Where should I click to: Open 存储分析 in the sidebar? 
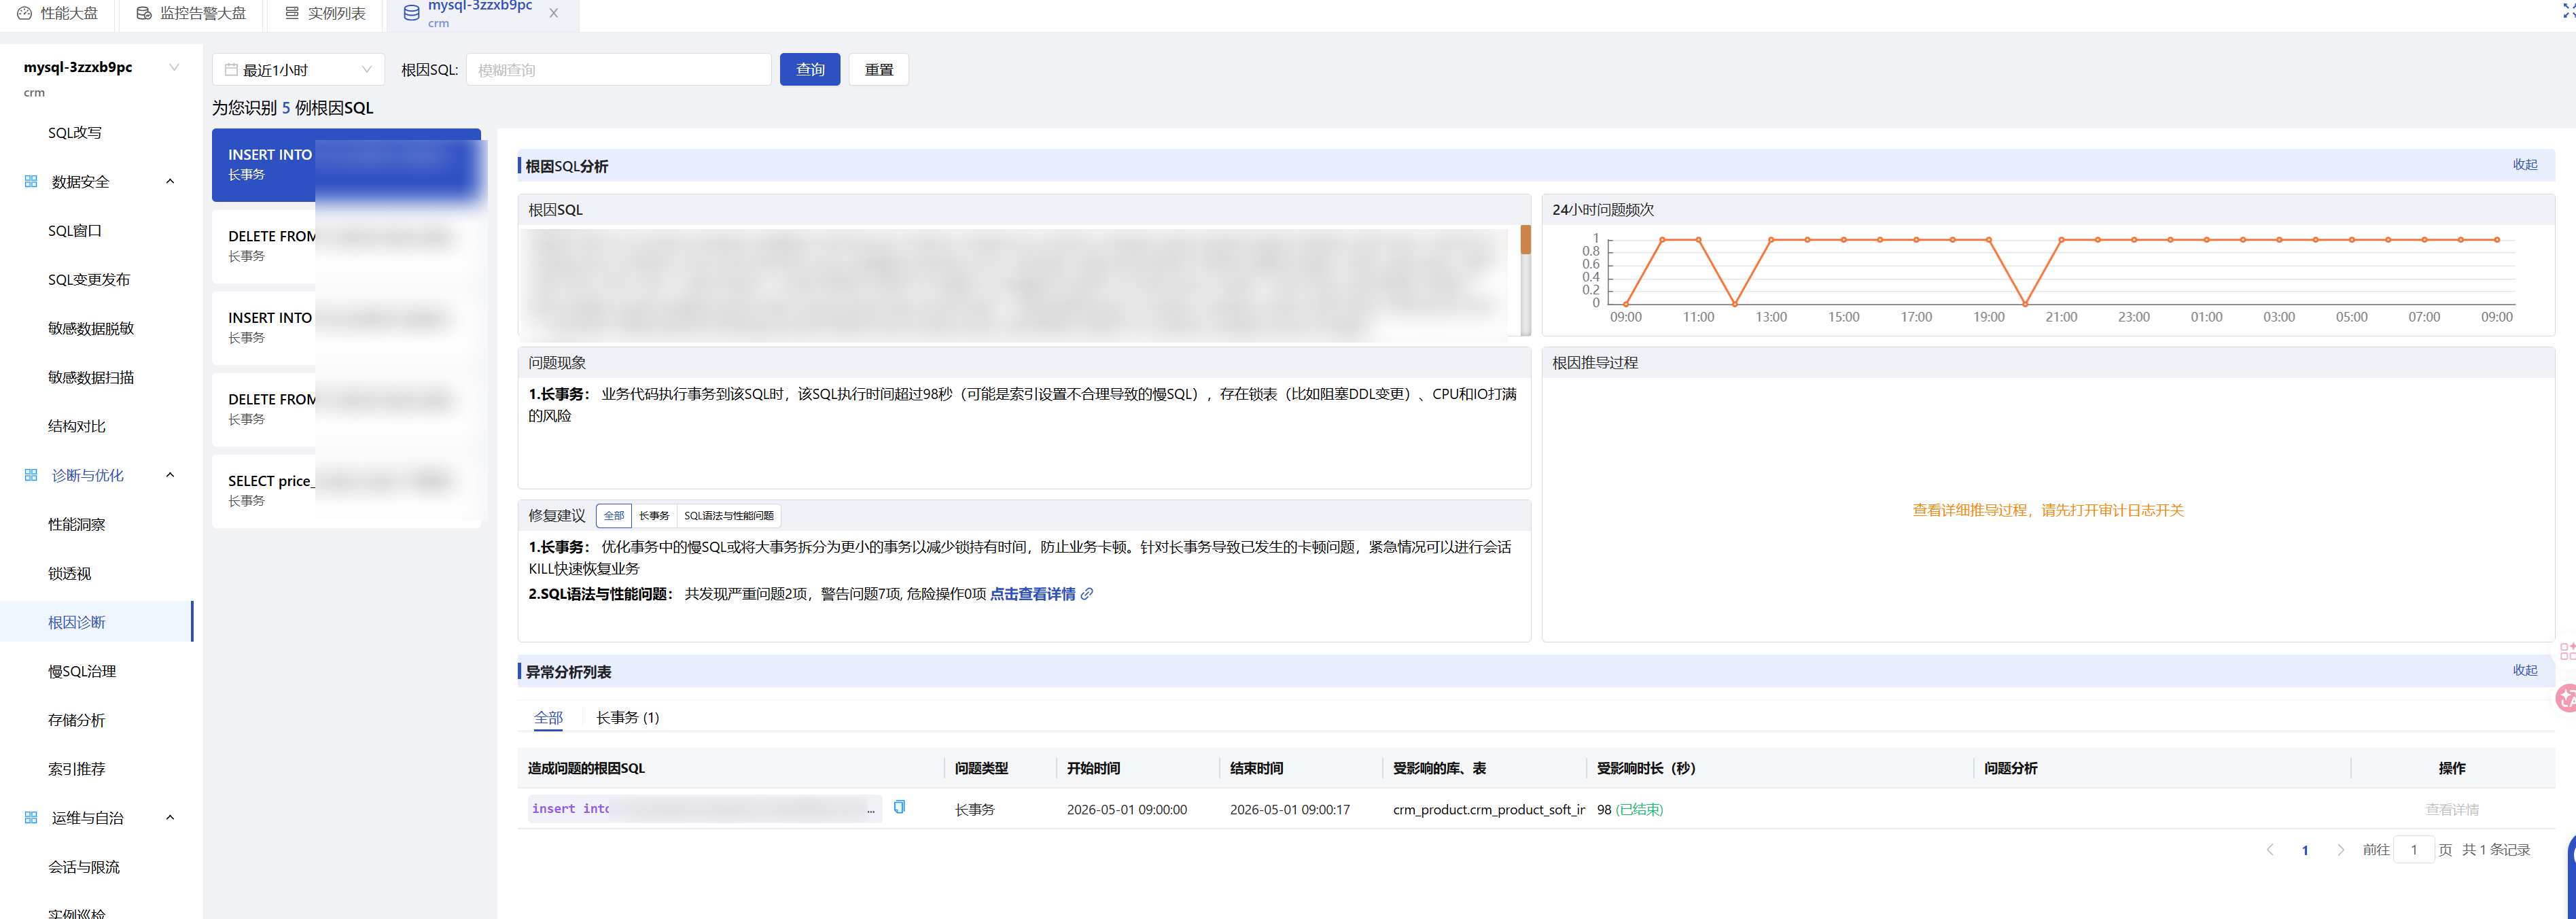[x=77, y=720]
